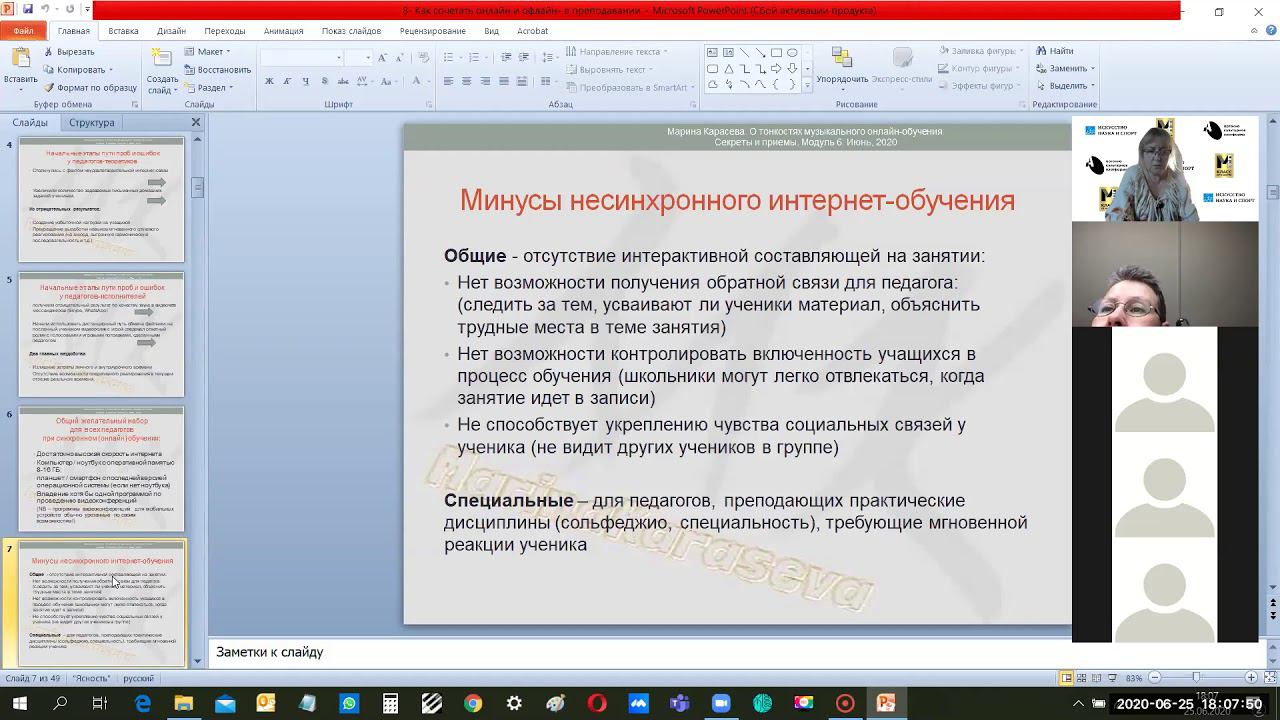Open the Дизайн ribbon tab
1280x720 pixels.
(x=171, y=31)
